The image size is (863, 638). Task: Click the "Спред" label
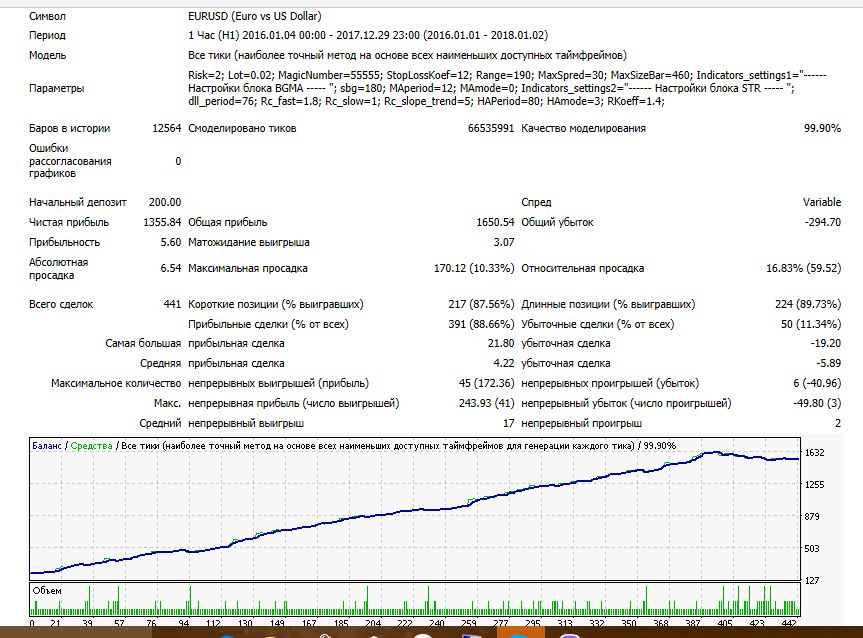click(x=536, y=202)
